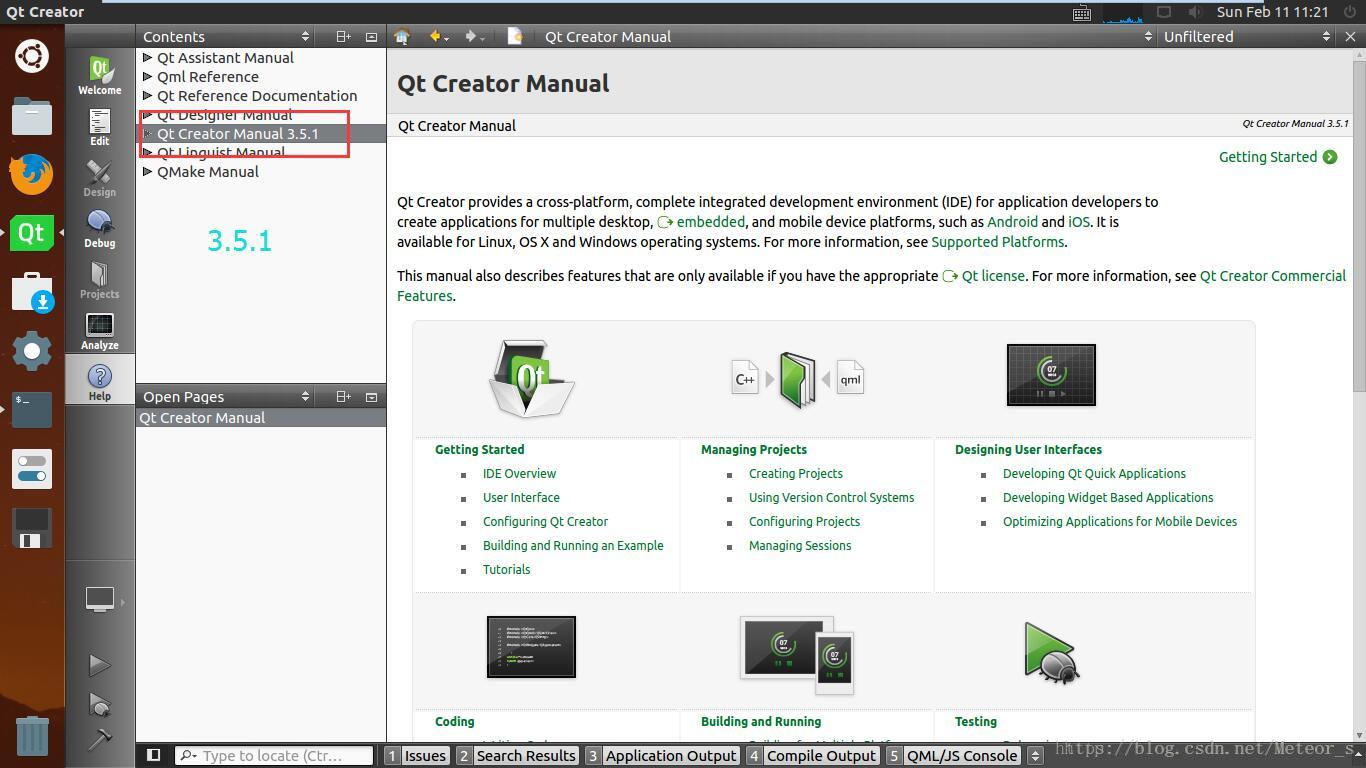1366x768 pixels.
Task: Toggle the left sidebar visibility
Action: 153,755
